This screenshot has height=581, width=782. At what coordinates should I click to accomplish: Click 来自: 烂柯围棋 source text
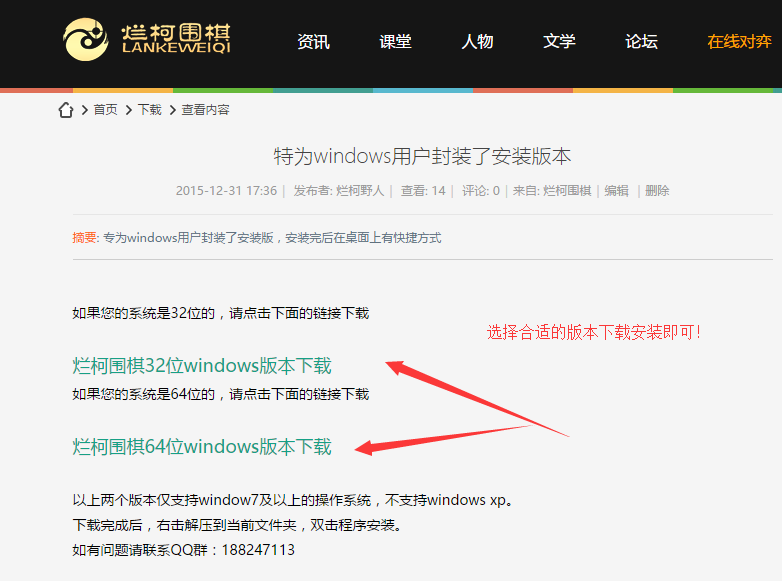(x=552, y=191)
